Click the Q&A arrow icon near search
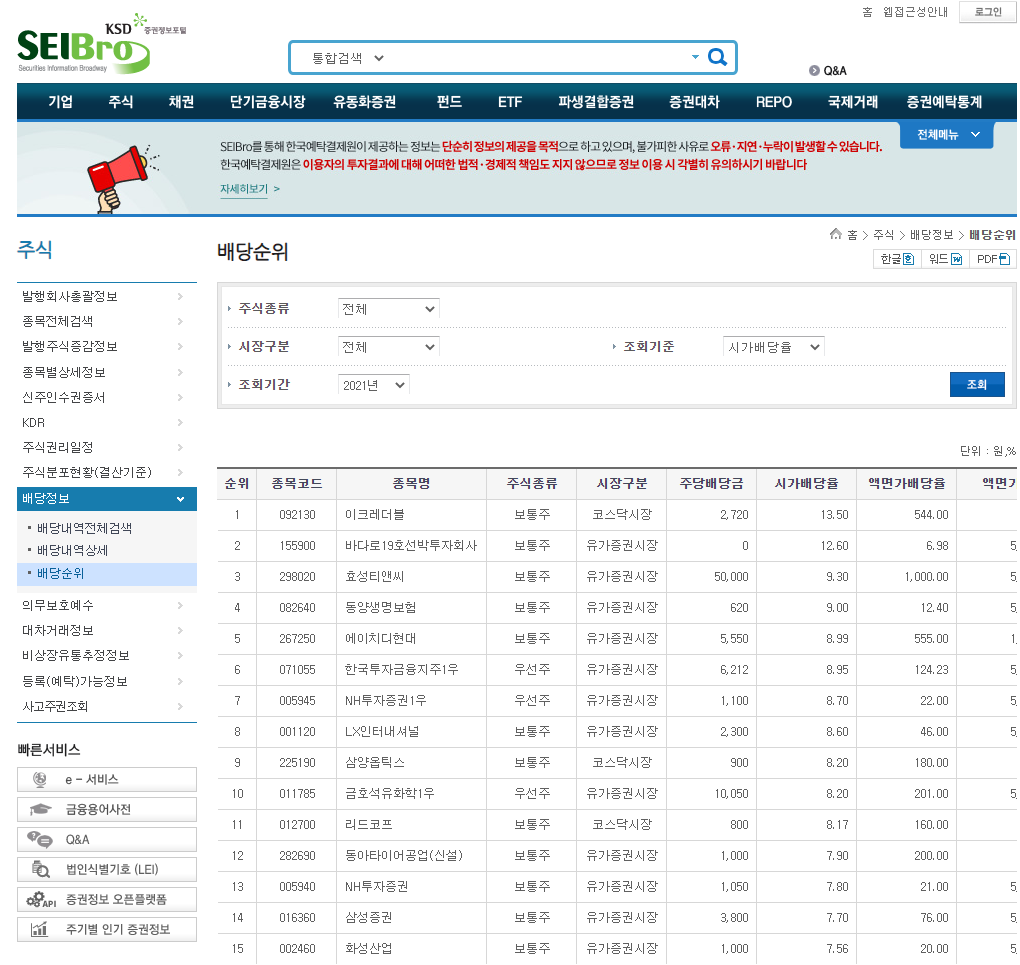The height and width of the screenshot is (965, 1020). point(814,70)
